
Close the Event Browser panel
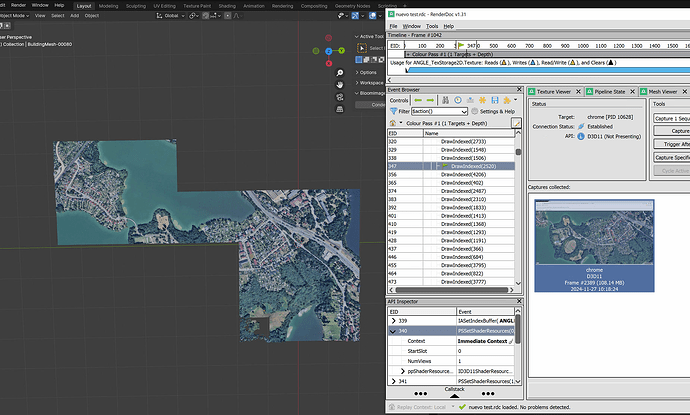click(519, 89)
